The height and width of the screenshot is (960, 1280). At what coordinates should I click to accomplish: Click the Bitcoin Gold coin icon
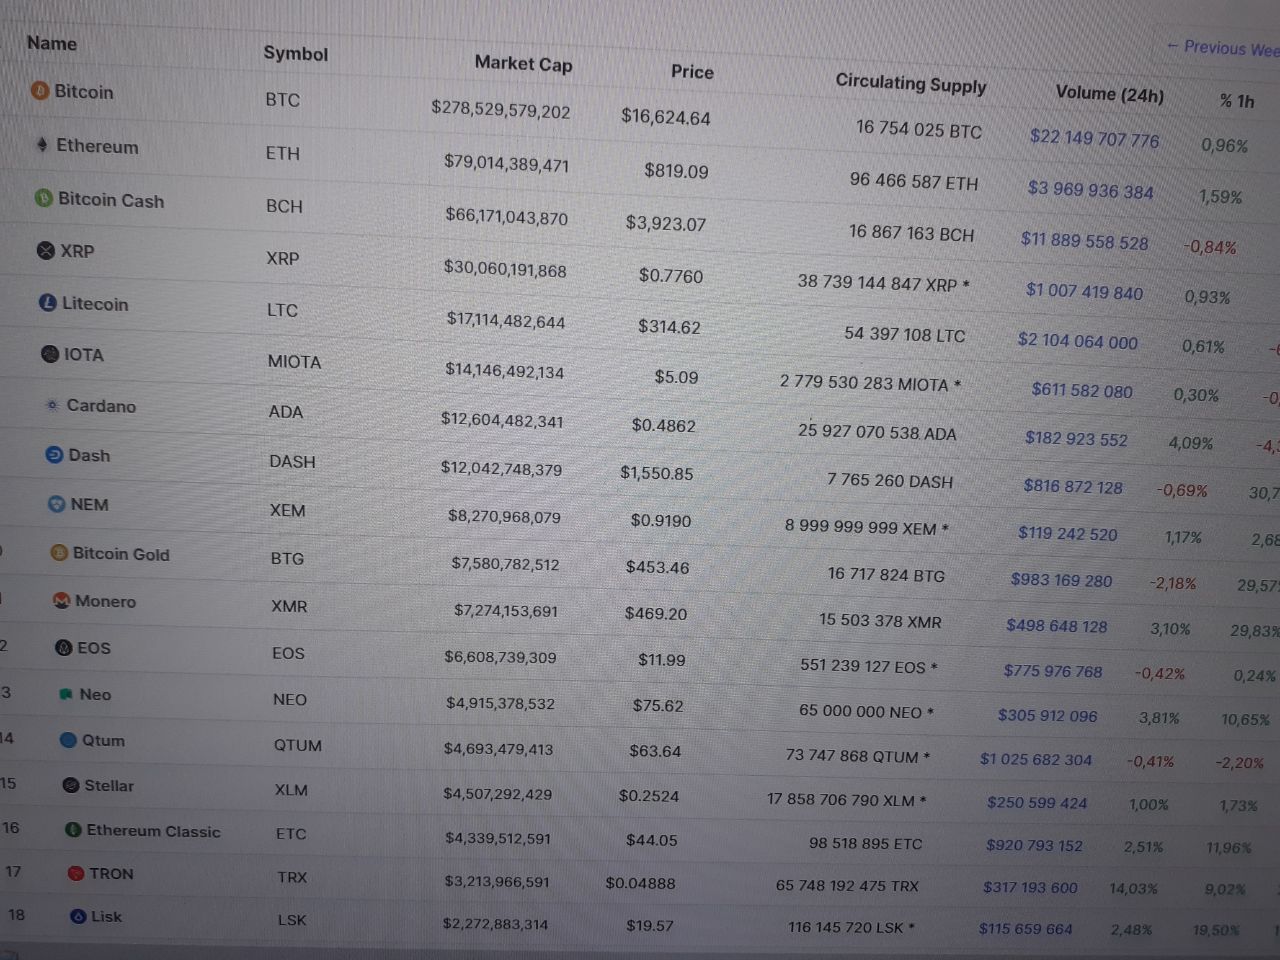(x=59, y=553)
